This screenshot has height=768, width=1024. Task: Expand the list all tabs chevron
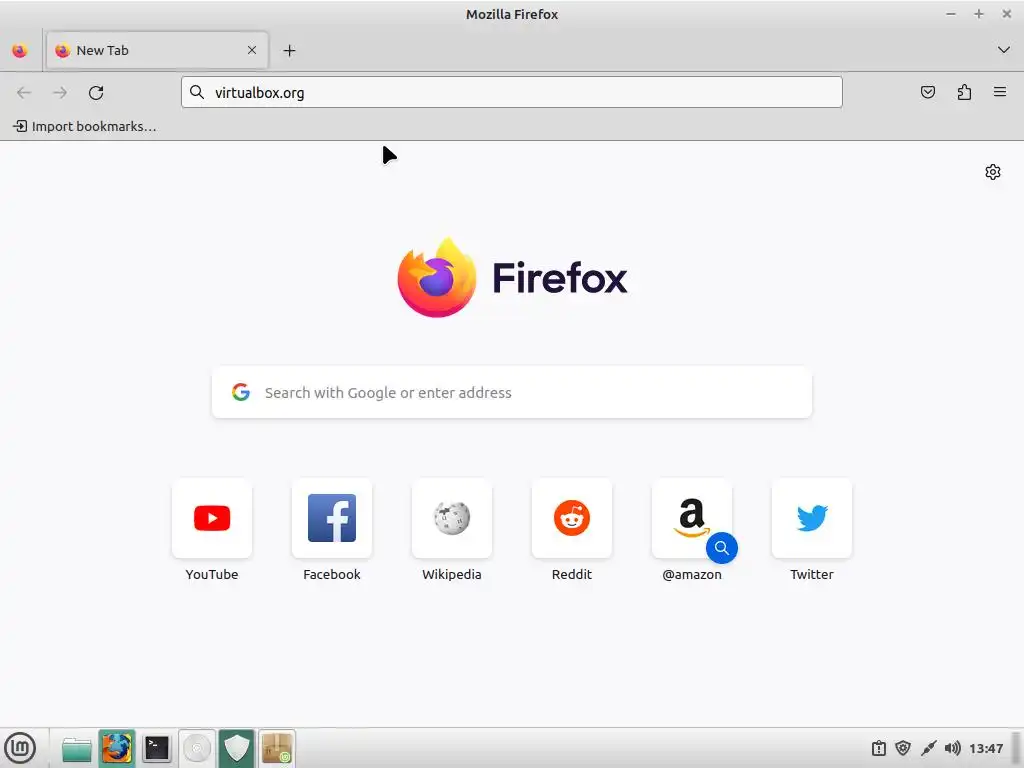(1004, 50)
